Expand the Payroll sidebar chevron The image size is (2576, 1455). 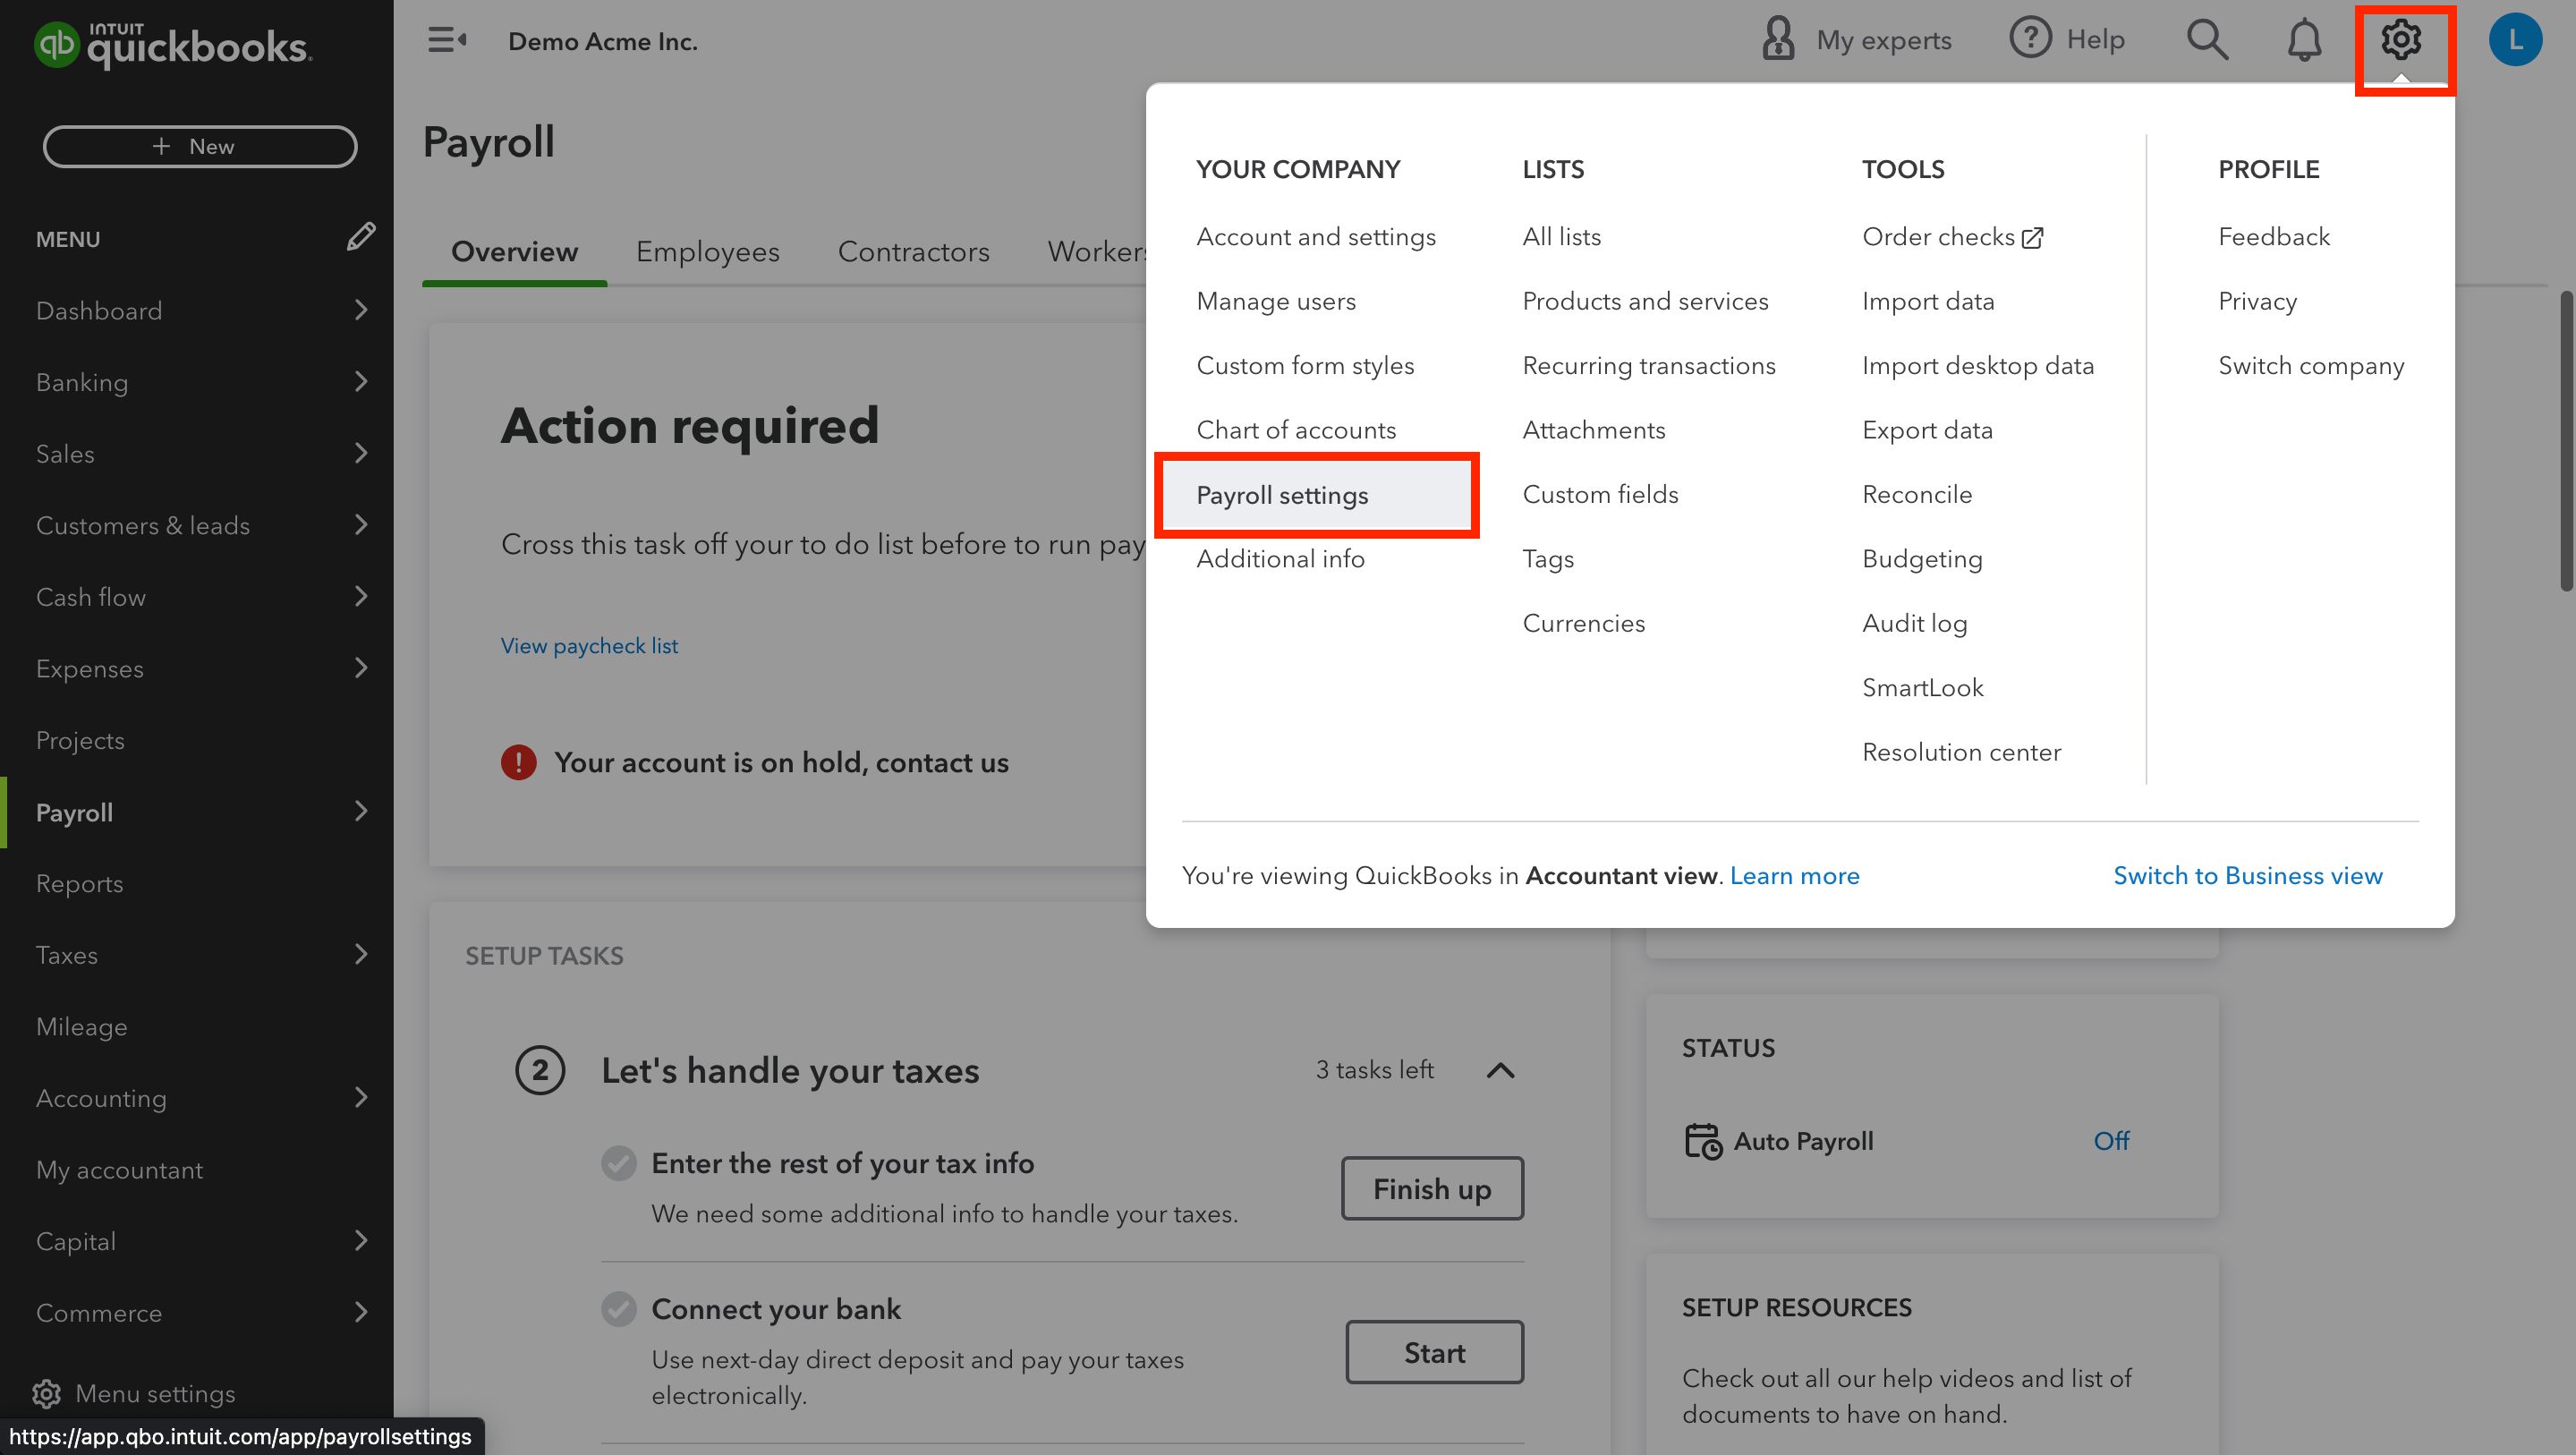[x=361, y=811]
